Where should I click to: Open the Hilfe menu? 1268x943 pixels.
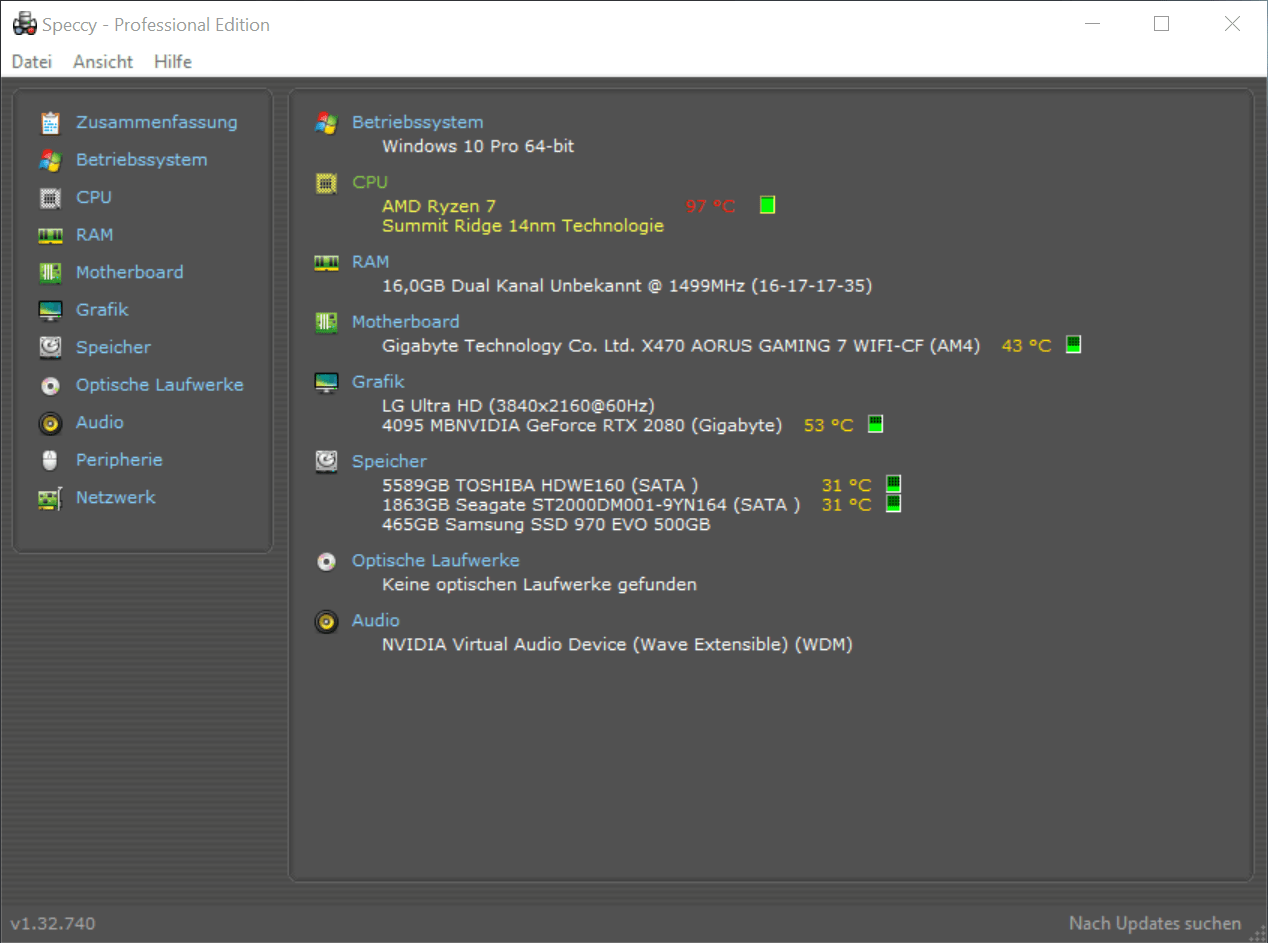(x=173, y=61)
